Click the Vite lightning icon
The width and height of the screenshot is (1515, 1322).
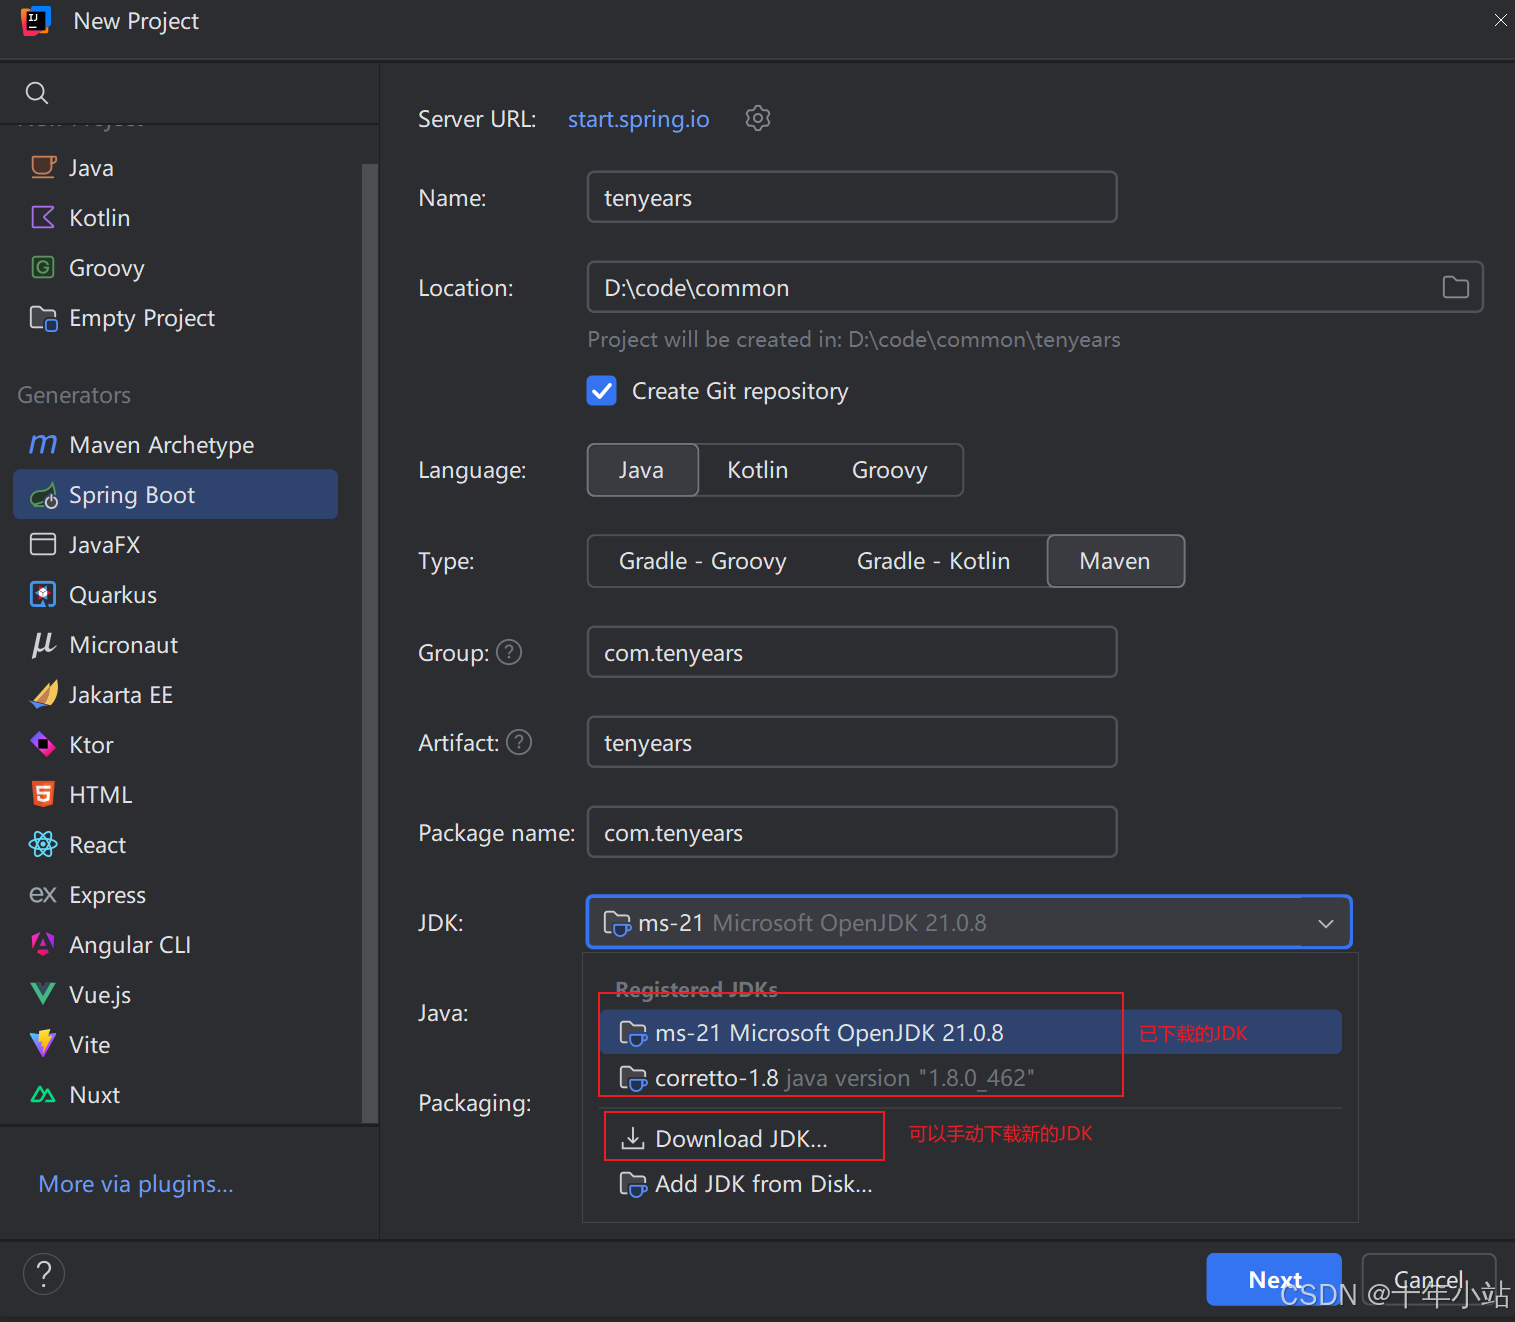coord(43,1044)
